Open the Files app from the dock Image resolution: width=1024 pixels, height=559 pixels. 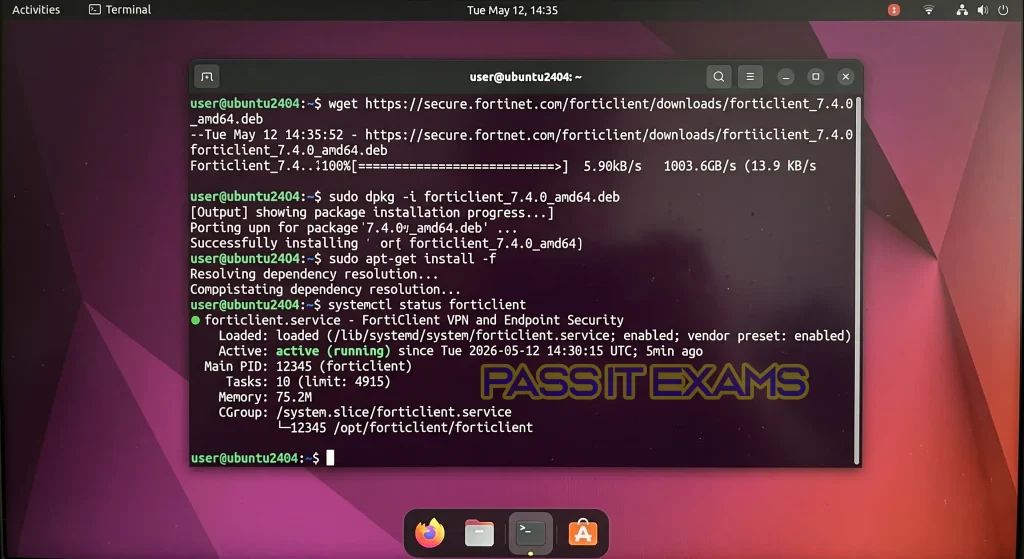pyautogui.click(x=479, y=534)
